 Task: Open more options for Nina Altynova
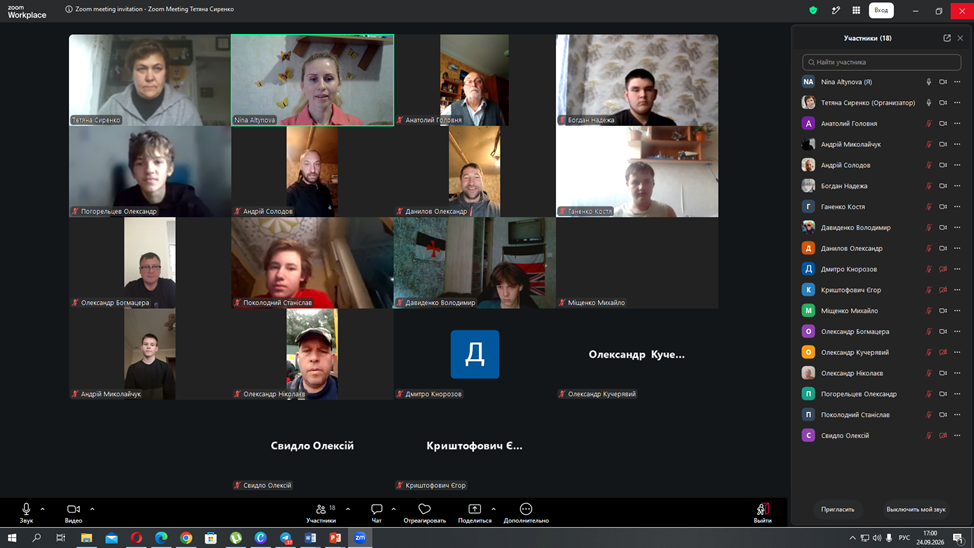957,82
